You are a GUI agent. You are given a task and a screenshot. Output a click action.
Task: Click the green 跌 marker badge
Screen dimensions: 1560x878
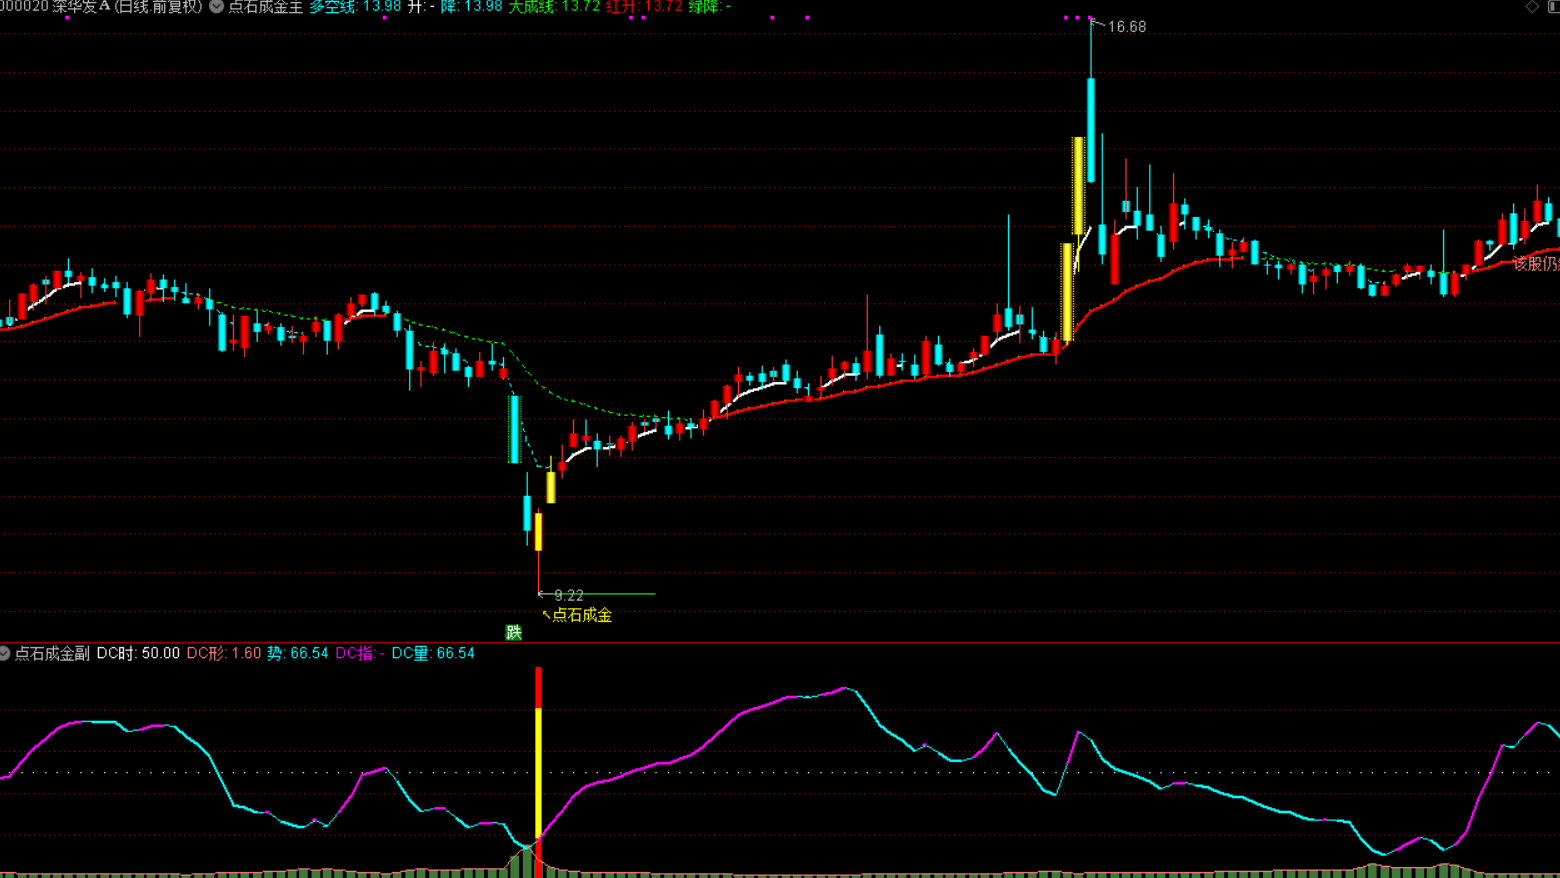[x=514, y=632]
